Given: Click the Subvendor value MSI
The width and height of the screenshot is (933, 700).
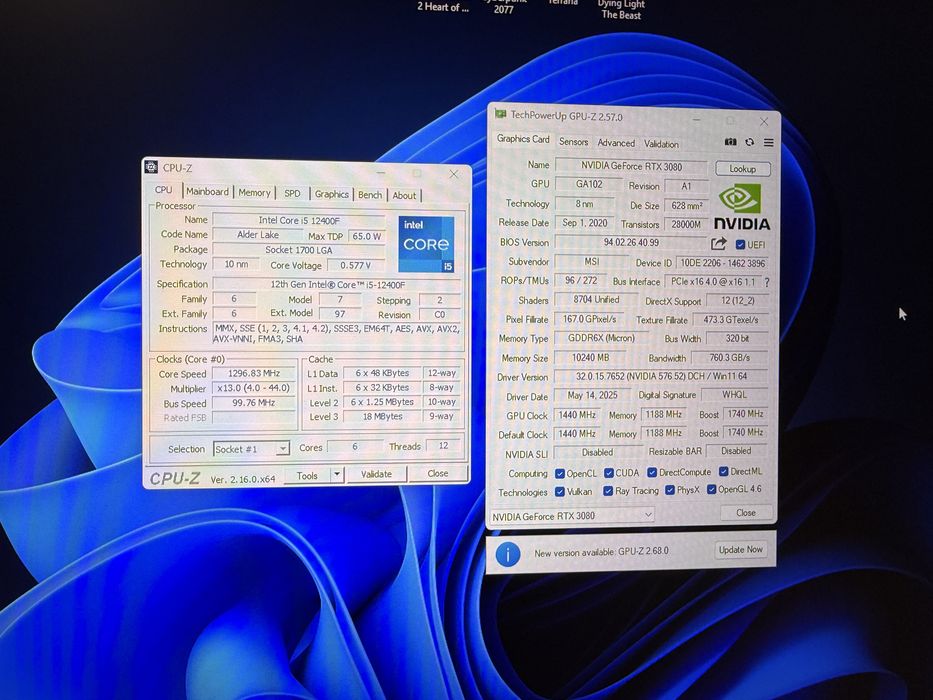Looking at the screenshot, I should (591, 261).
